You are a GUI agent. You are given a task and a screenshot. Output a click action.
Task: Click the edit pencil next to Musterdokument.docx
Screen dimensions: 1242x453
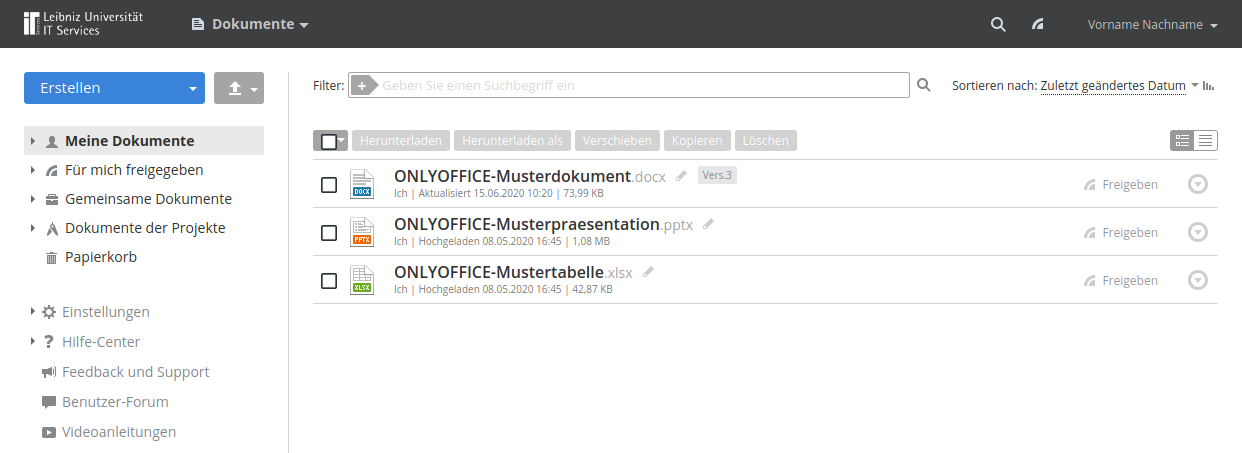pos(682,176)
